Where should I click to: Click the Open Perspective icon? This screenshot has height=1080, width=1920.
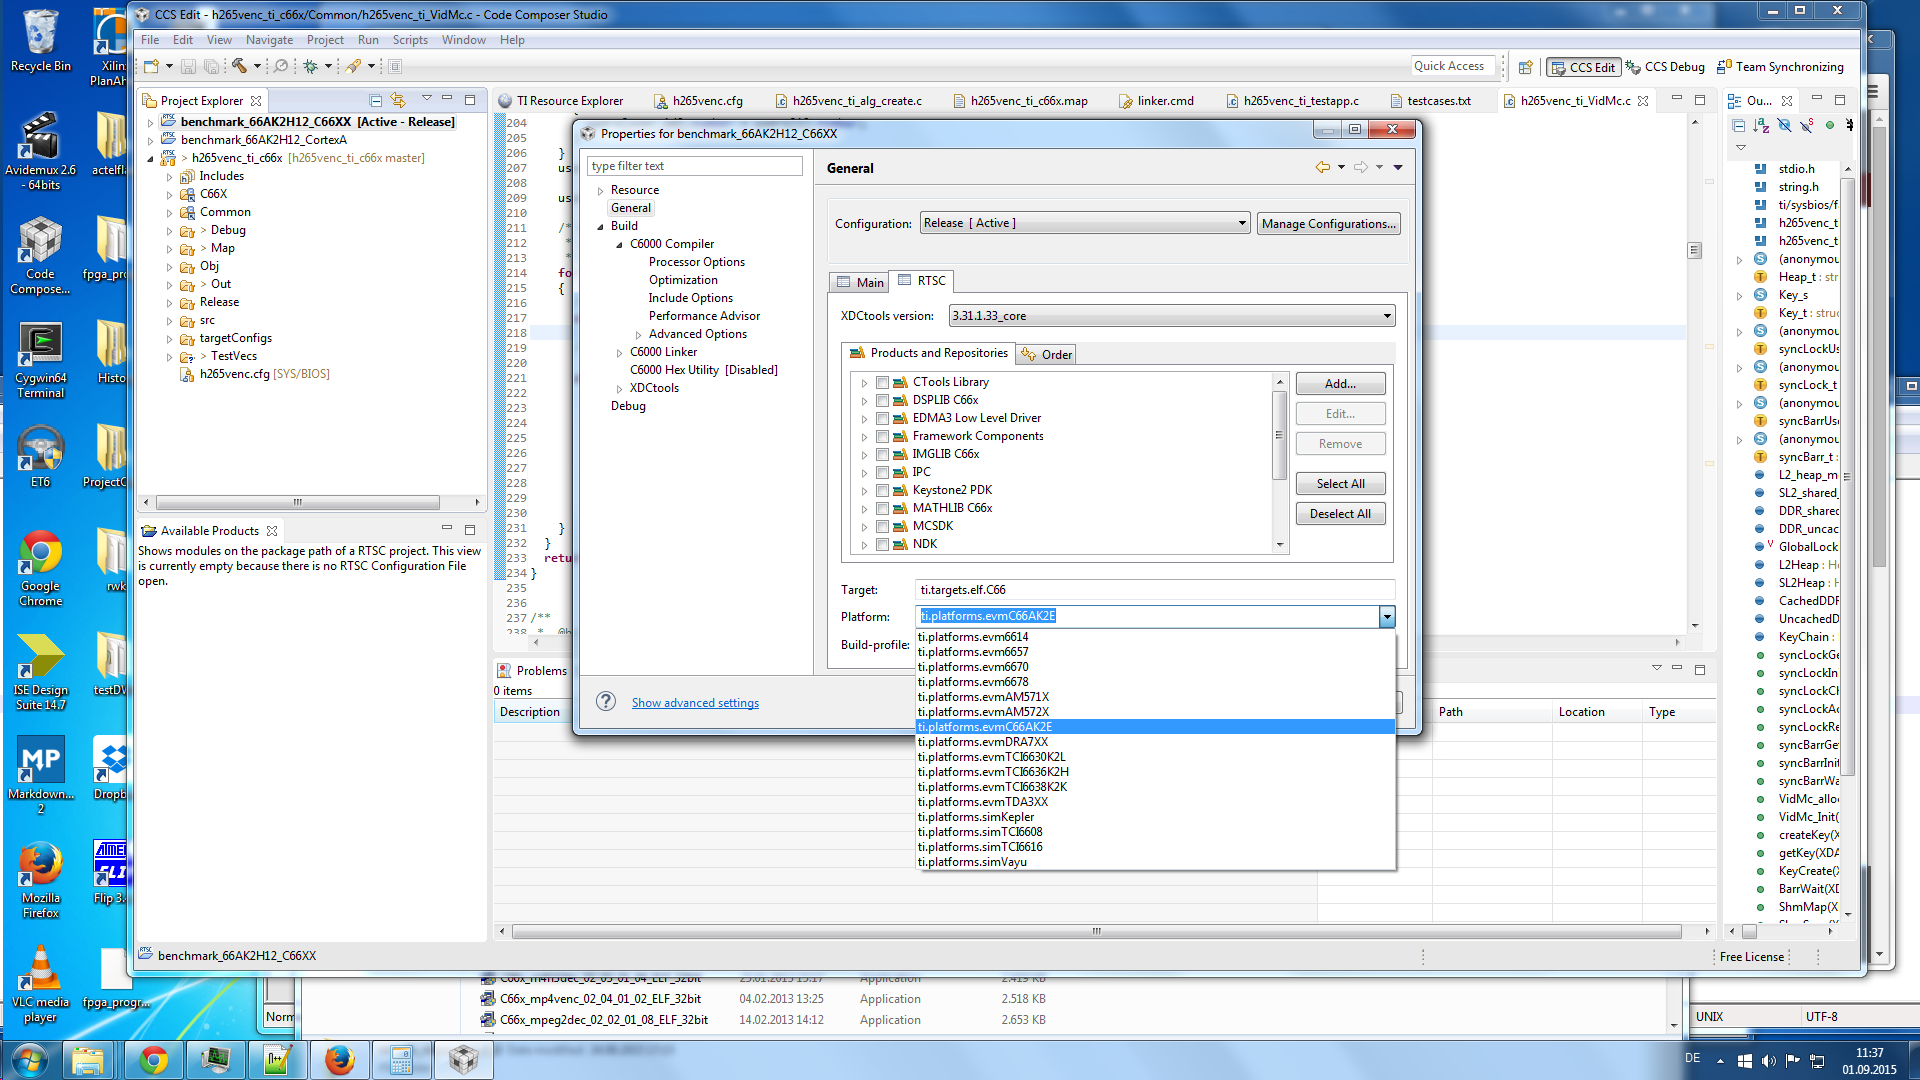(x=1525, y=67)
